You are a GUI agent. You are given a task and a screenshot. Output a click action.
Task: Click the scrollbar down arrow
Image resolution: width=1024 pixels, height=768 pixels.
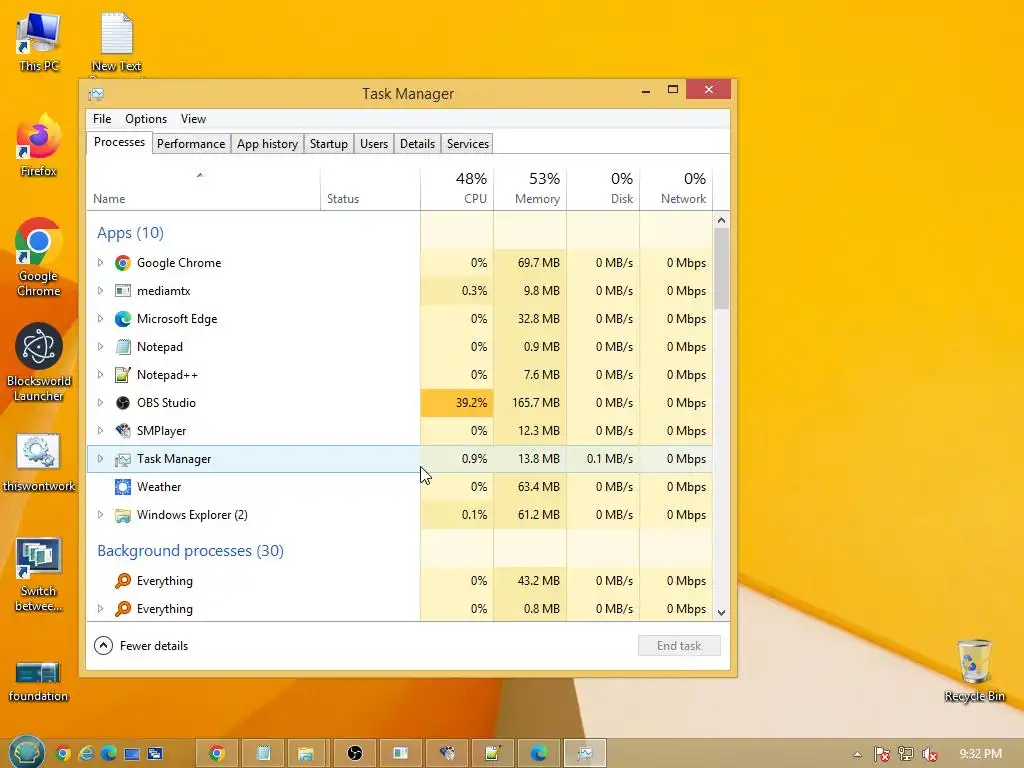pos(721,613)
